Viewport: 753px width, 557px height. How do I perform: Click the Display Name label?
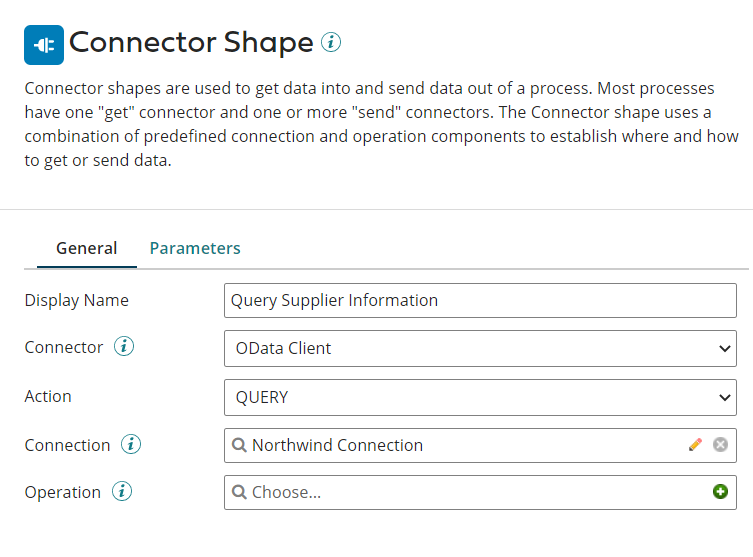coord(77,300)
